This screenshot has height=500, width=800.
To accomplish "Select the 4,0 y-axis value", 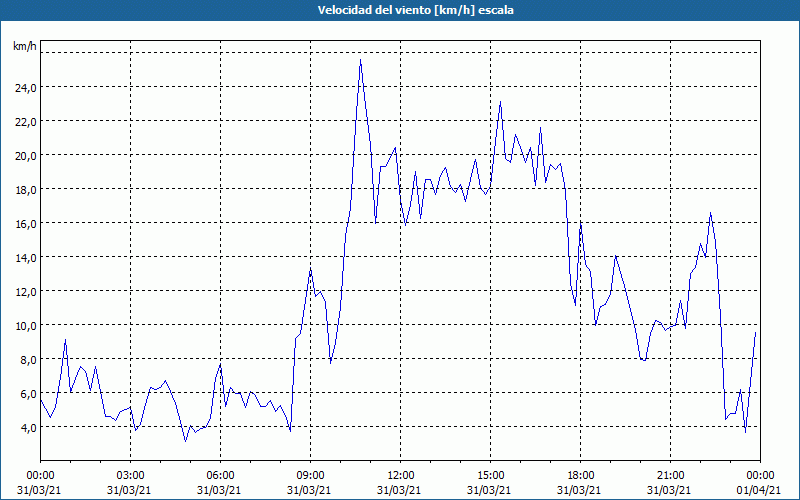I will pos(29,427).
